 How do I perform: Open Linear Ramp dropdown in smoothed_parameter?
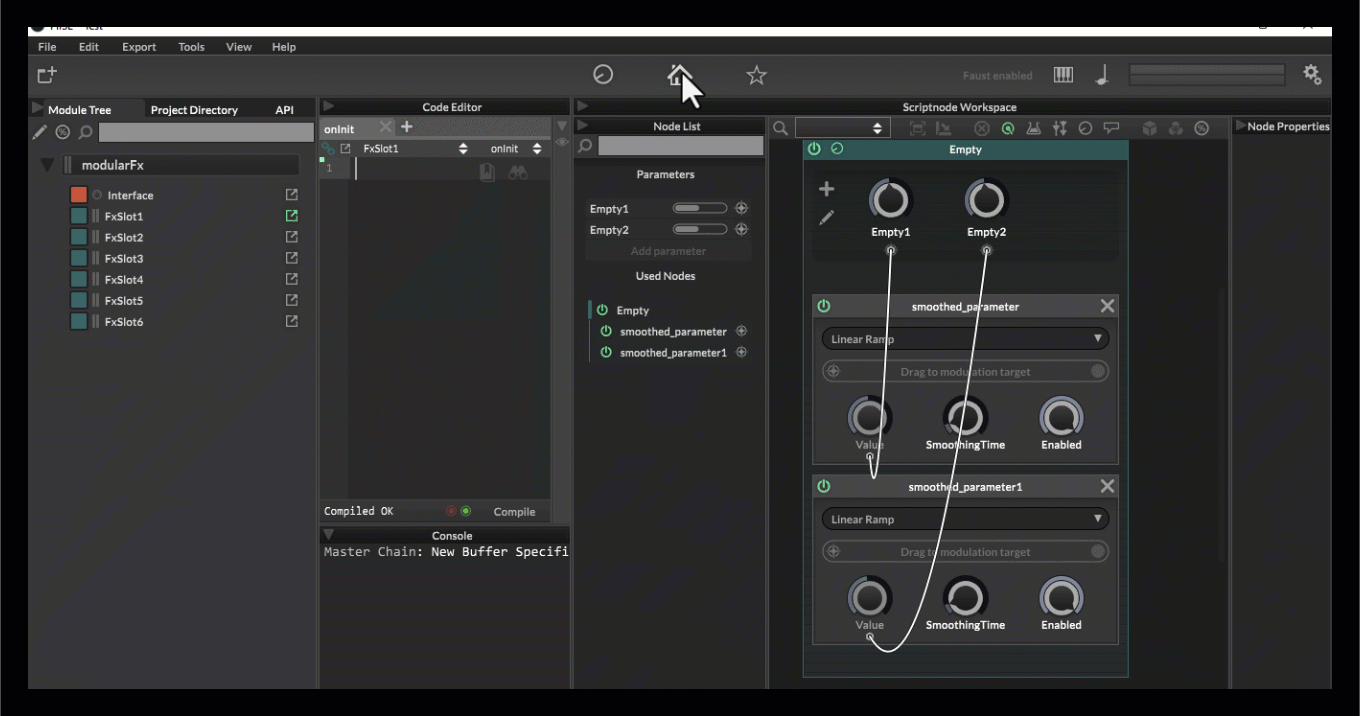(x=965, y=339)
